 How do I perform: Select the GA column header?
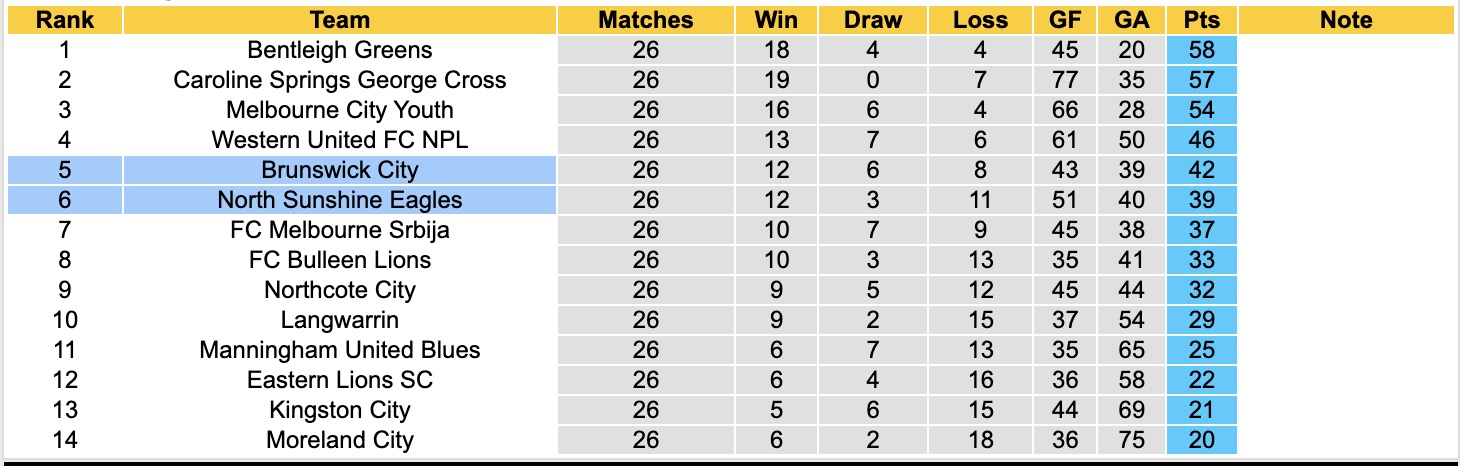1131,20
